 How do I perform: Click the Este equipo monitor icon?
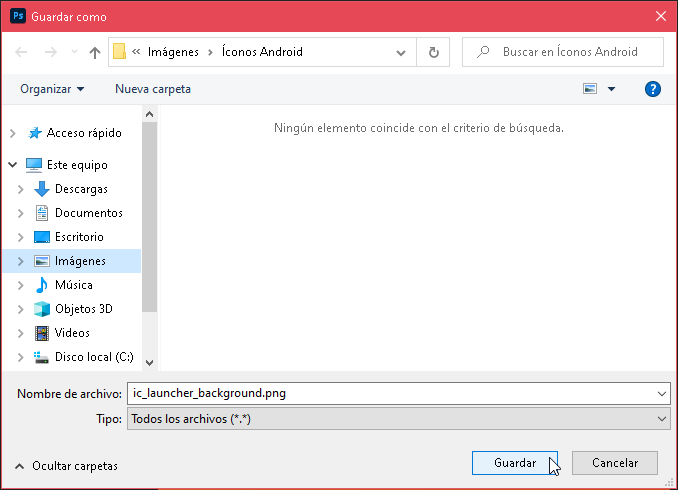coord(34,165)
